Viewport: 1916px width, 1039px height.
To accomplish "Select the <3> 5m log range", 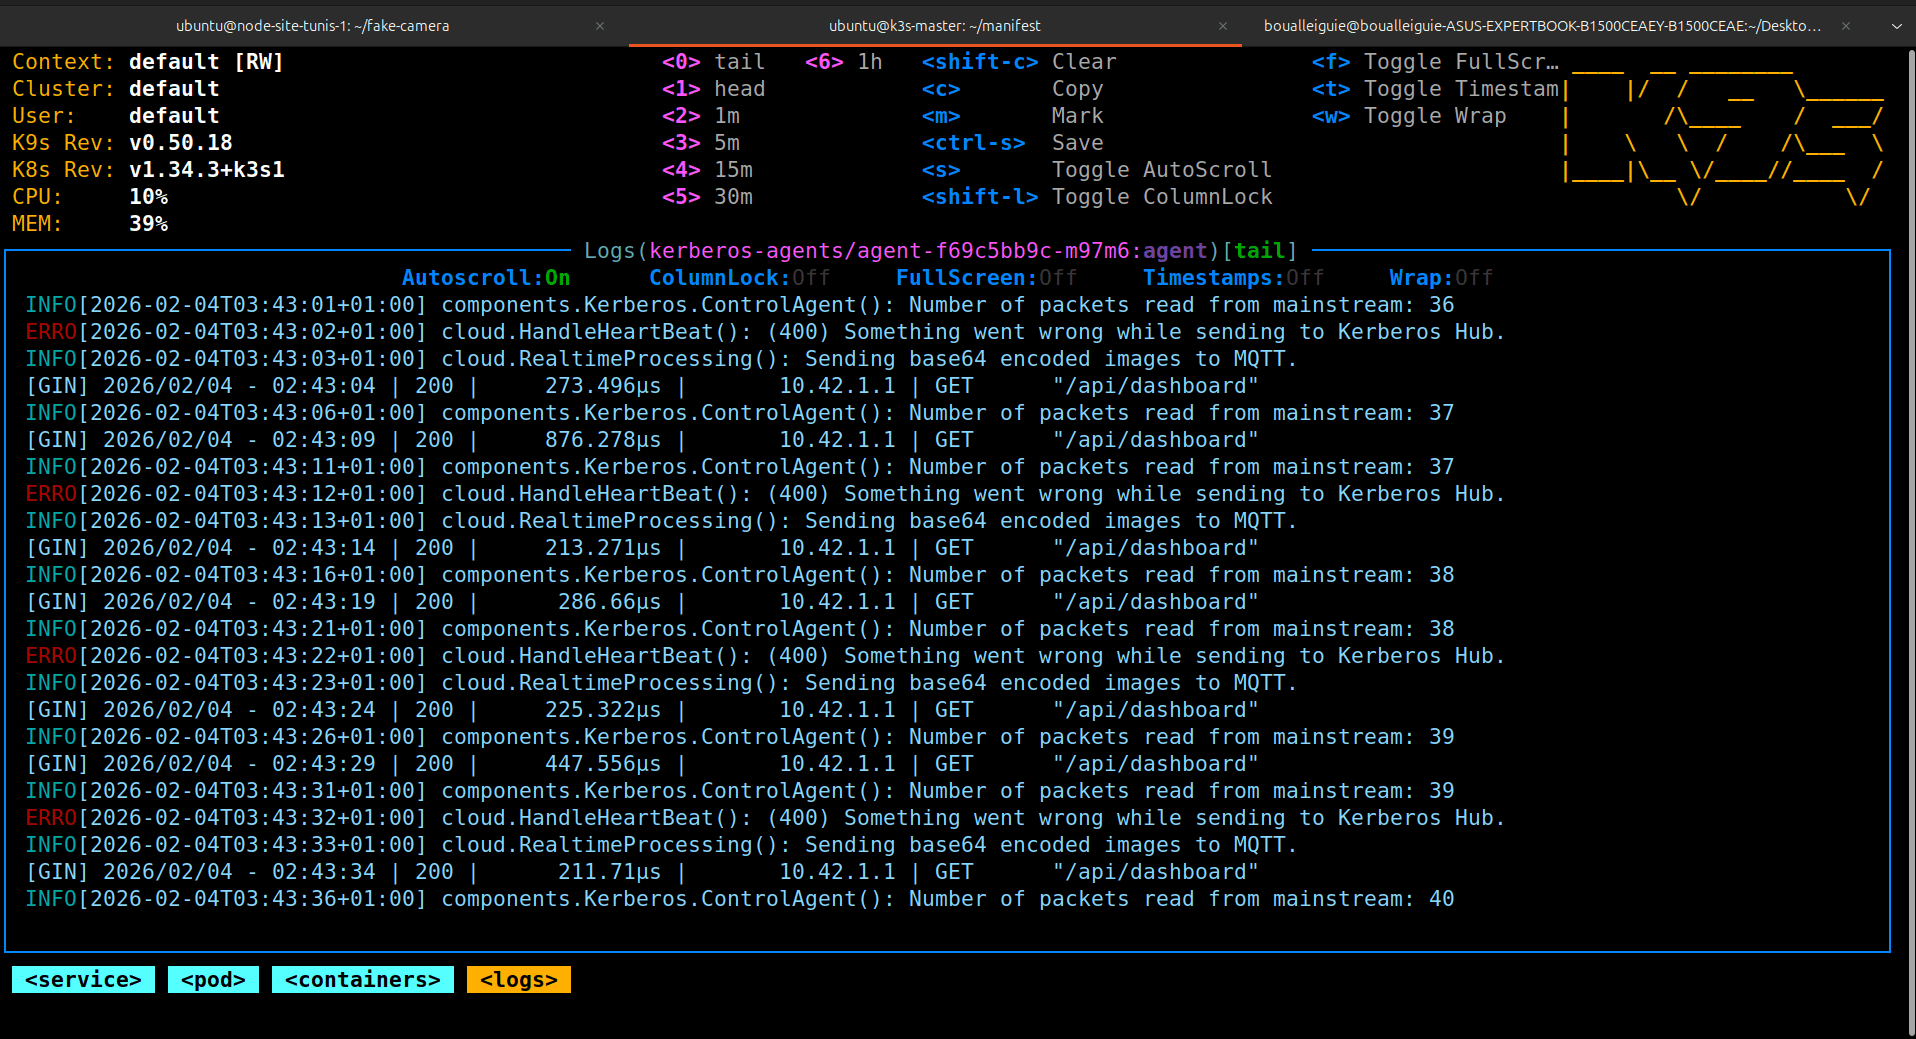I will (x=700, y=143).
